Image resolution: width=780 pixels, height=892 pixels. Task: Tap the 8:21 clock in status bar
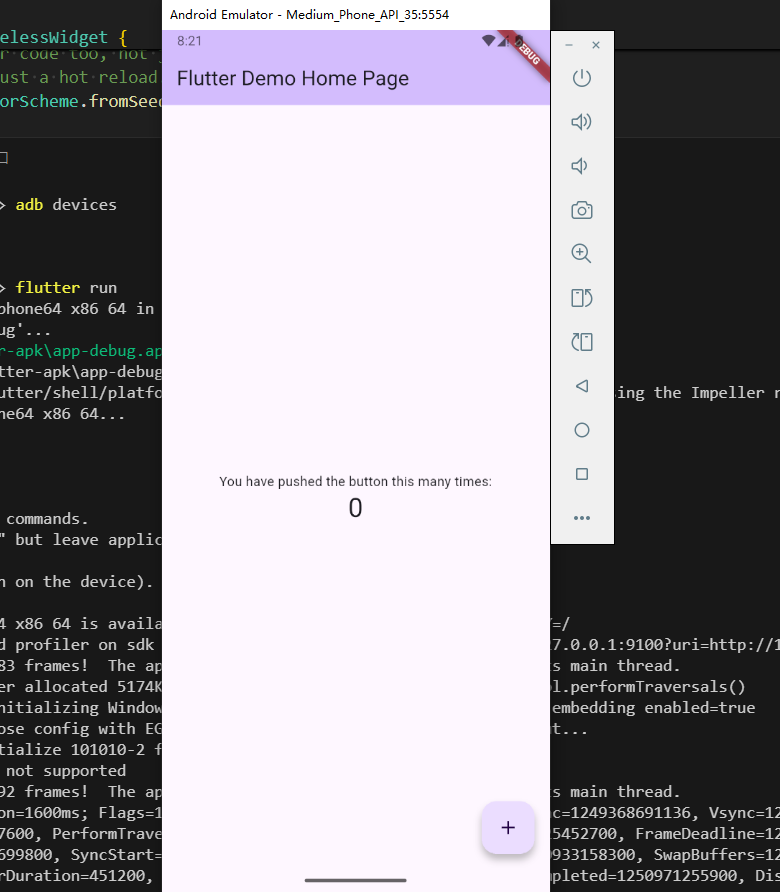189,41
